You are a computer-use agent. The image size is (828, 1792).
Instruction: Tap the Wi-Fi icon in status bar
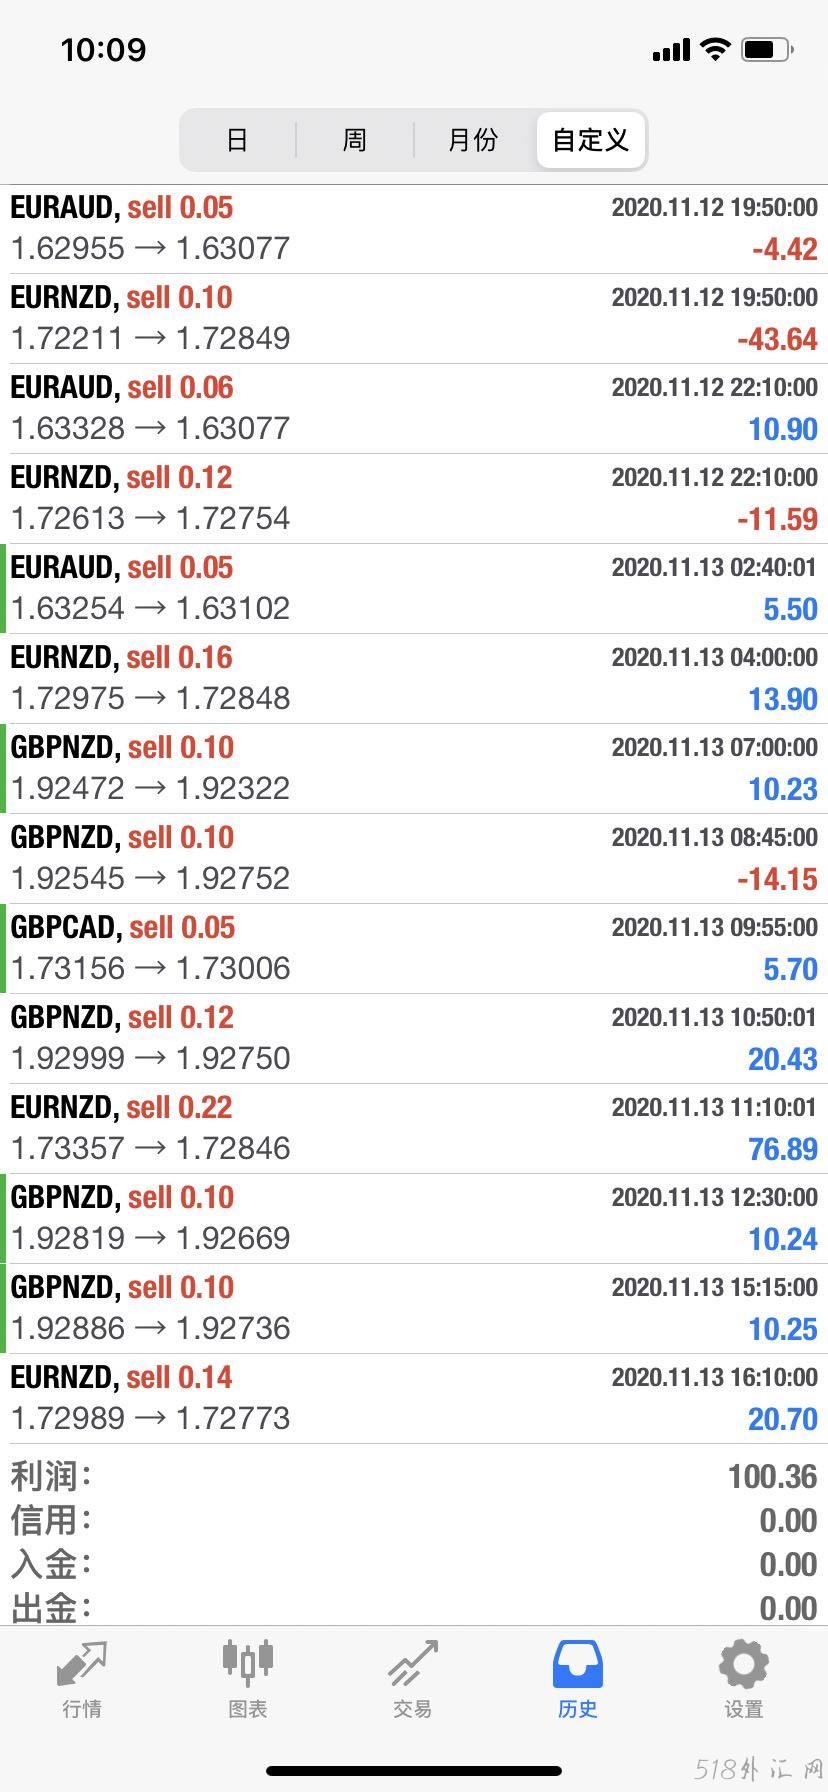715,49
